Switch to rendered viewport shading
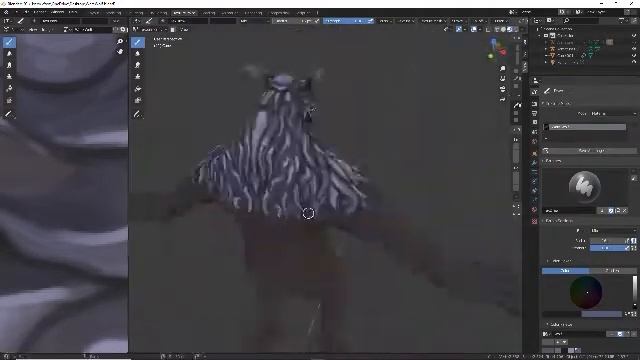The image size is (640, 360). pos(516,29)
